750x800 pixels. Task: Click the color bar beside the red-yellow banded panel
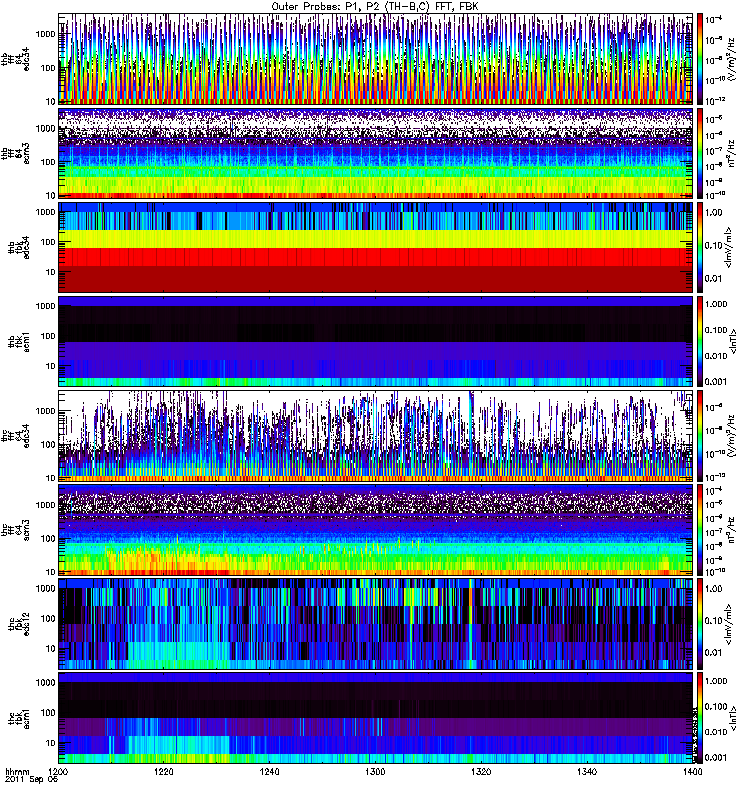click(700, 247)
